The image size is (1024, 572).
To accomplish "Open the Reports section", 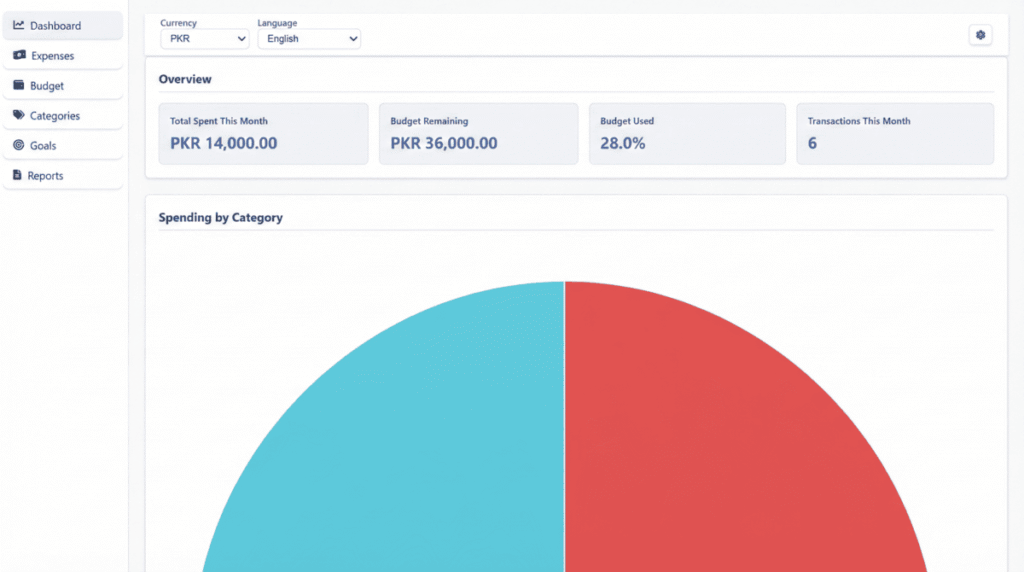I will click(63, 176).
